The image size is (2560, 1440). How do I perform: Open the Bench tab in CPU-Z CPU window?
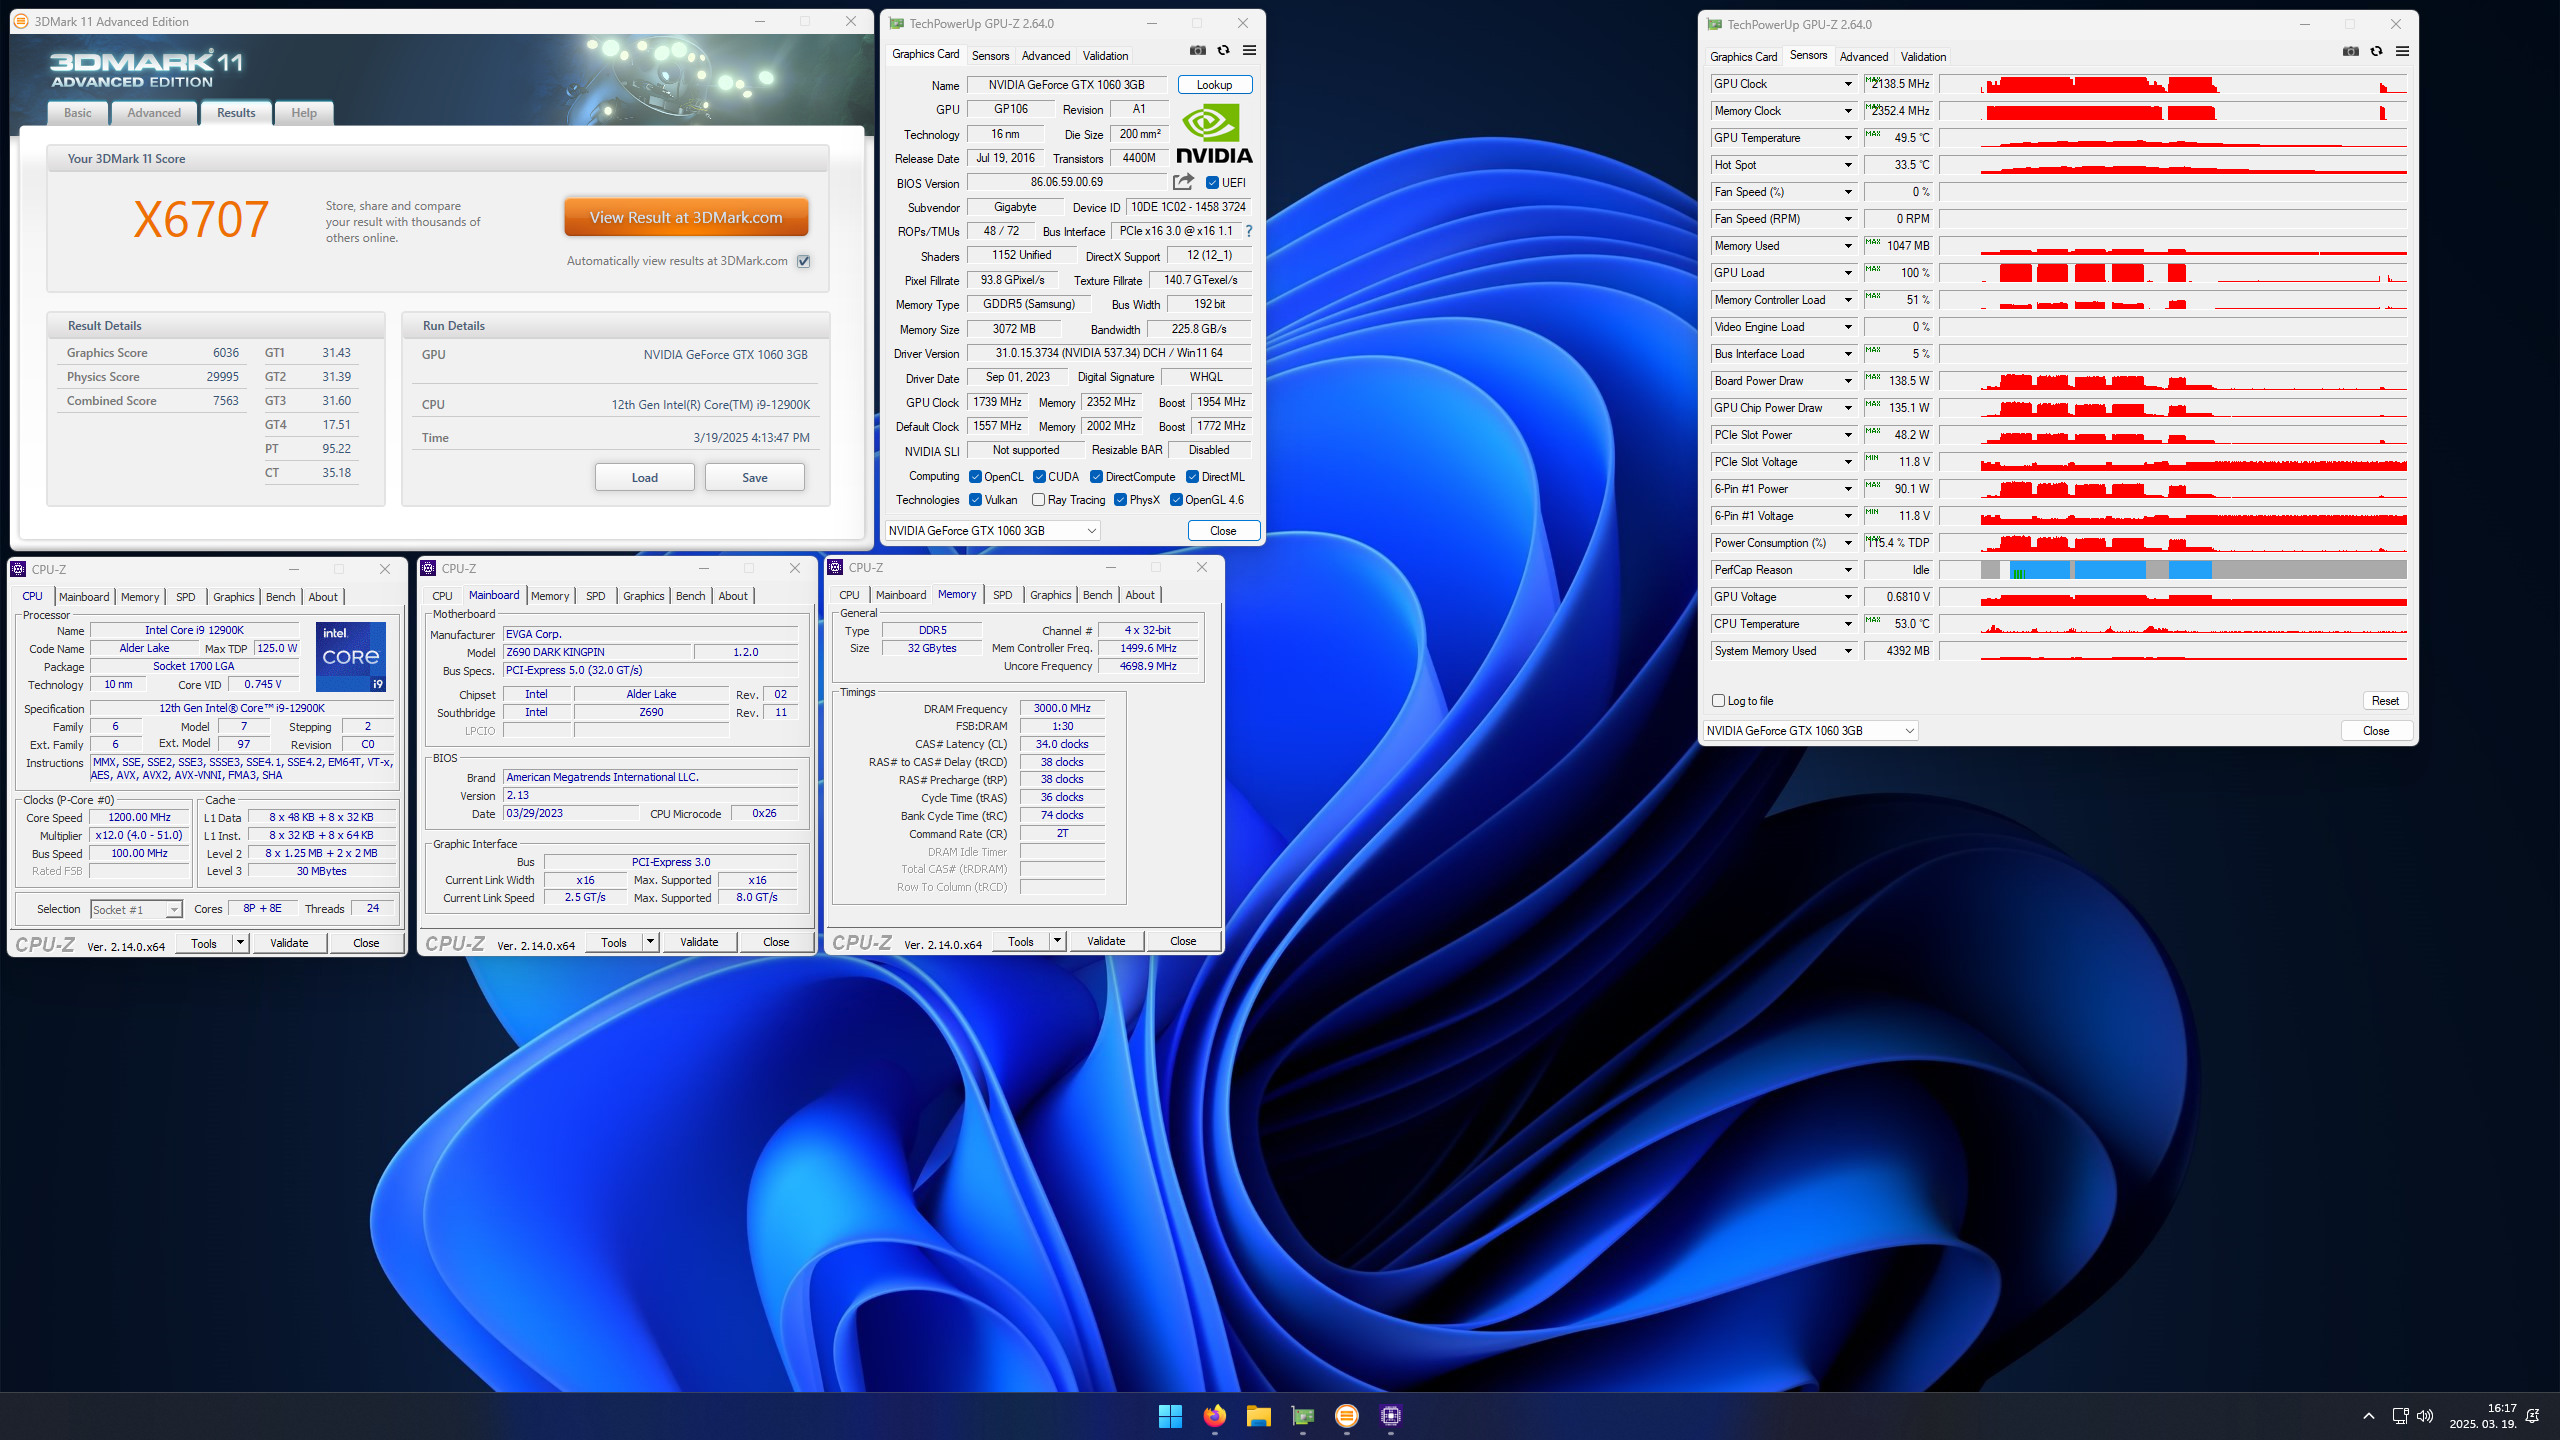[280, 597]
